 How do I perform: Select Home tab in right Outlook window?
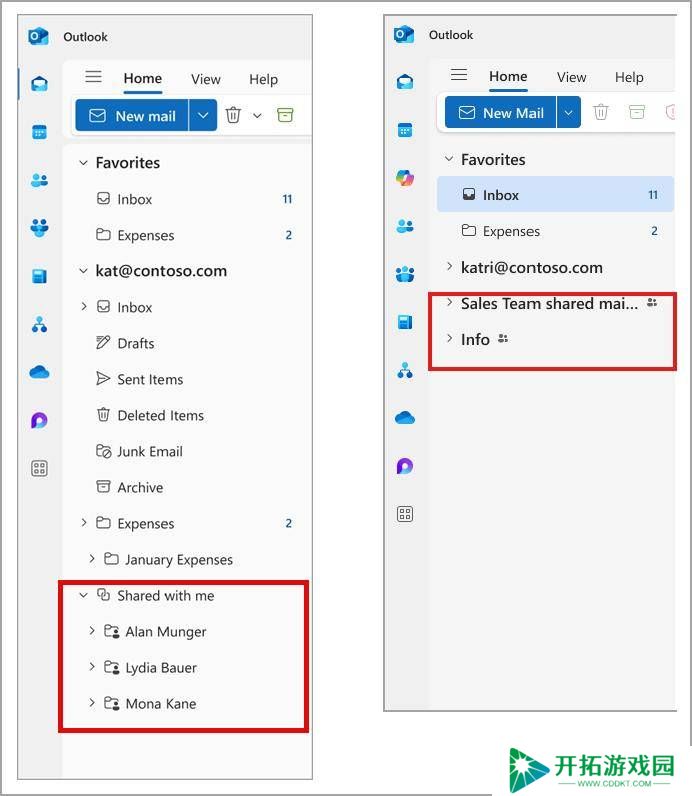click(508, 76)
